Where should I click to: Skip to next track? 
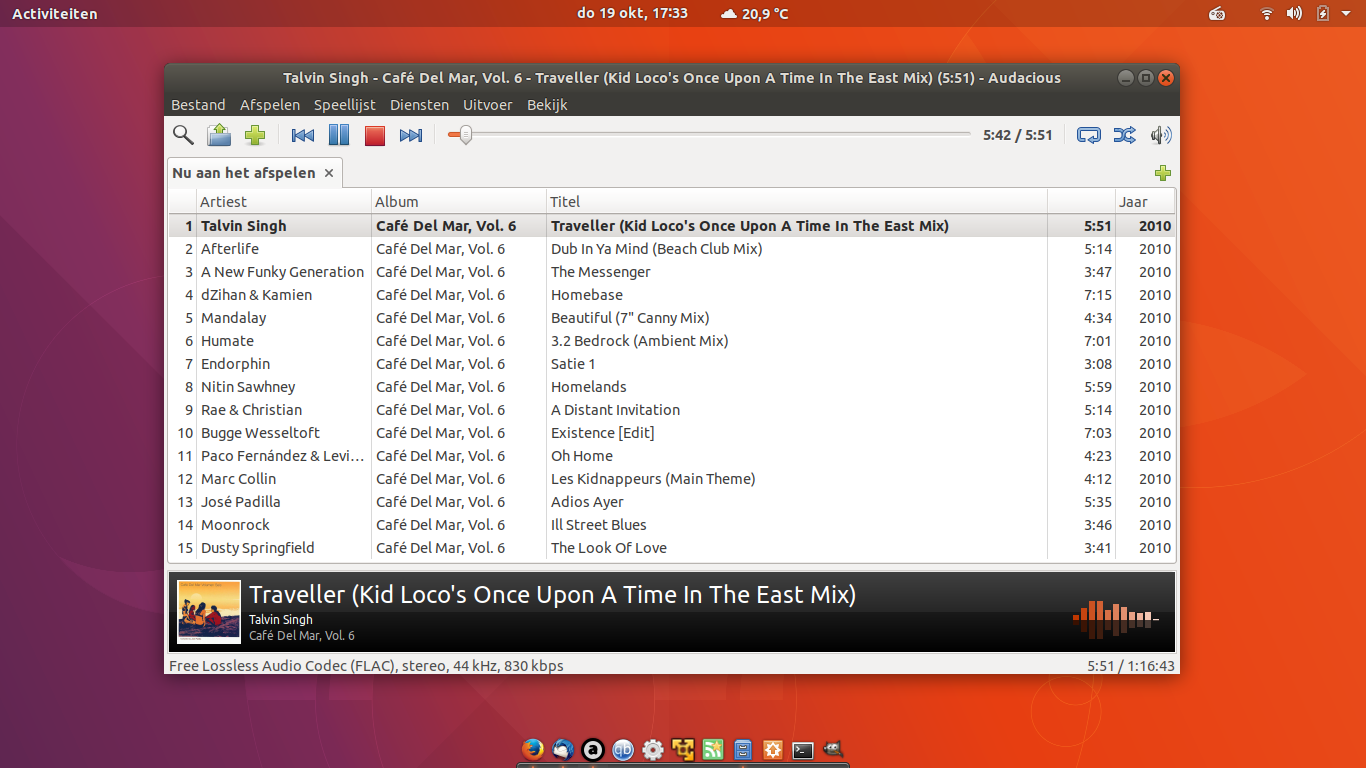coord(411,135)
